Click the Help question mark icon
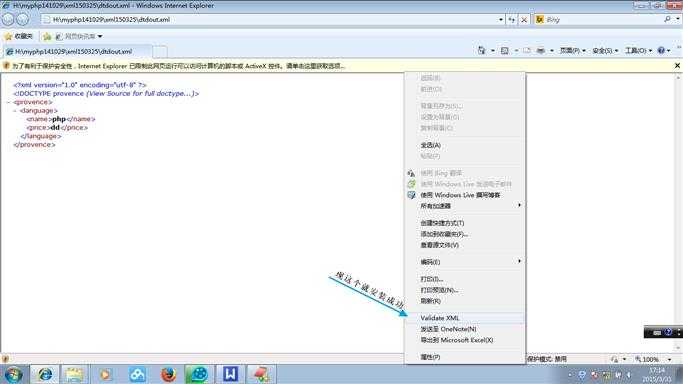This screenshot has width=683, height=384. (661, 51)
